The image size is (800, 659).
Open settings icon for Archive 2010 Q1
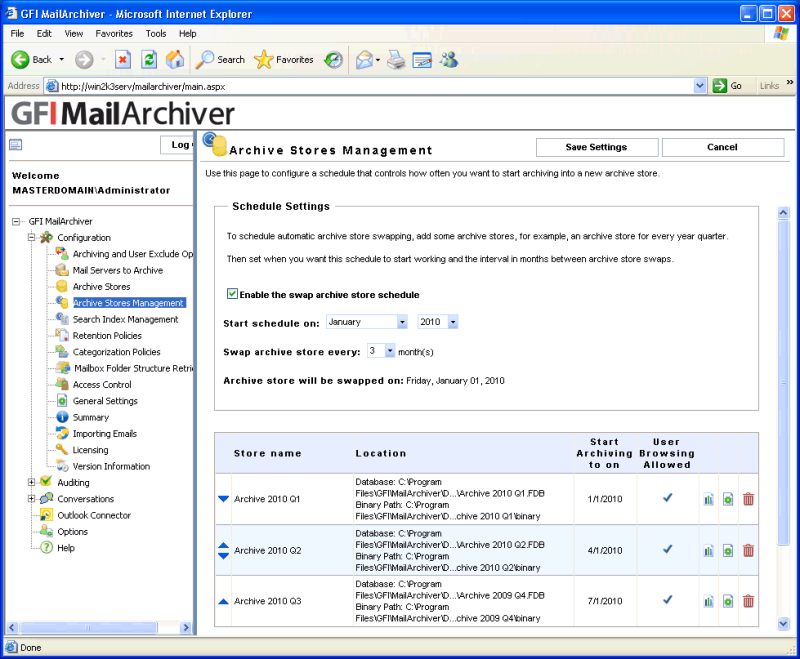point(728,499)
